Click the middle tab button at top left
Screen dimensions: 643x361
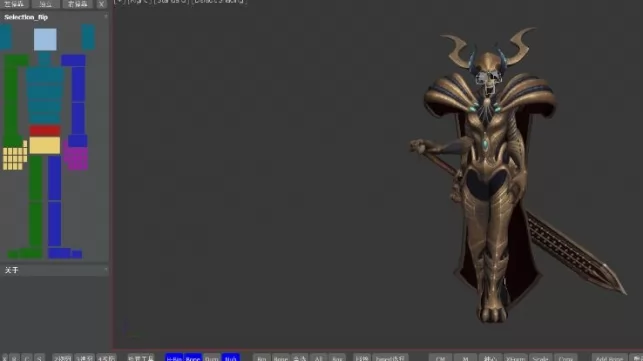[46, 4]
